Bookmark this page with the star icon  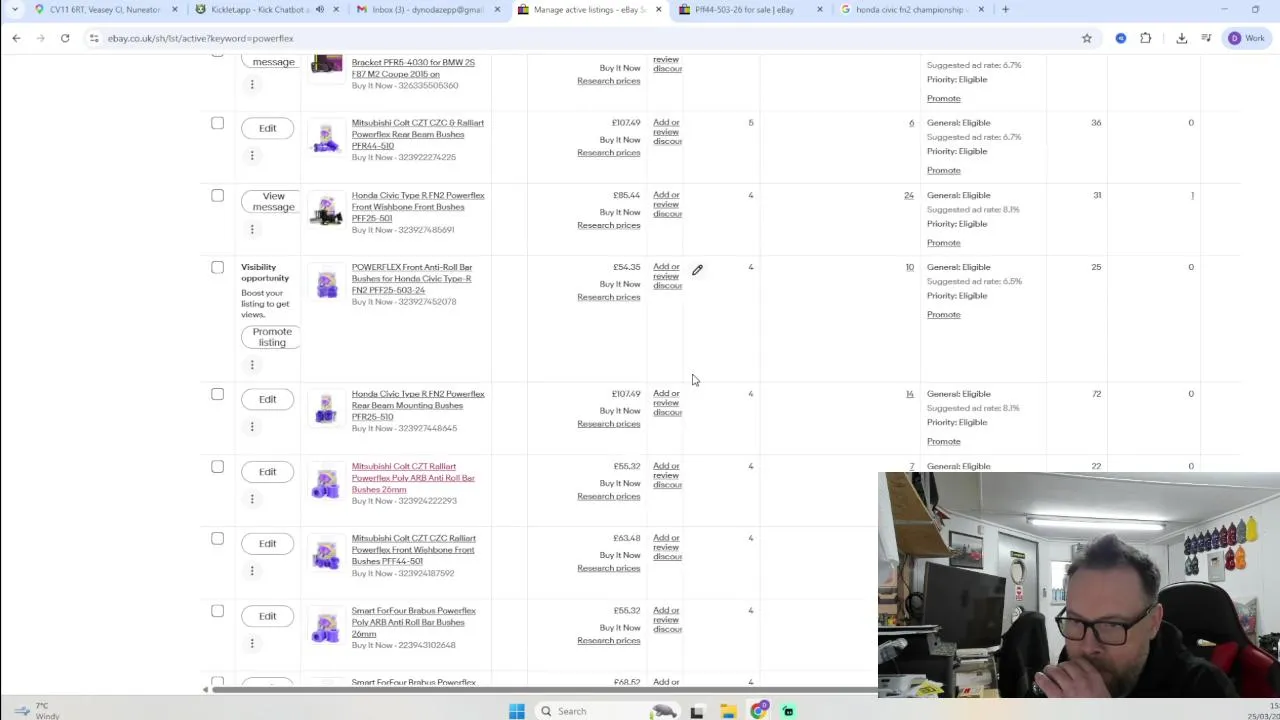click(x=1087, y=38)
